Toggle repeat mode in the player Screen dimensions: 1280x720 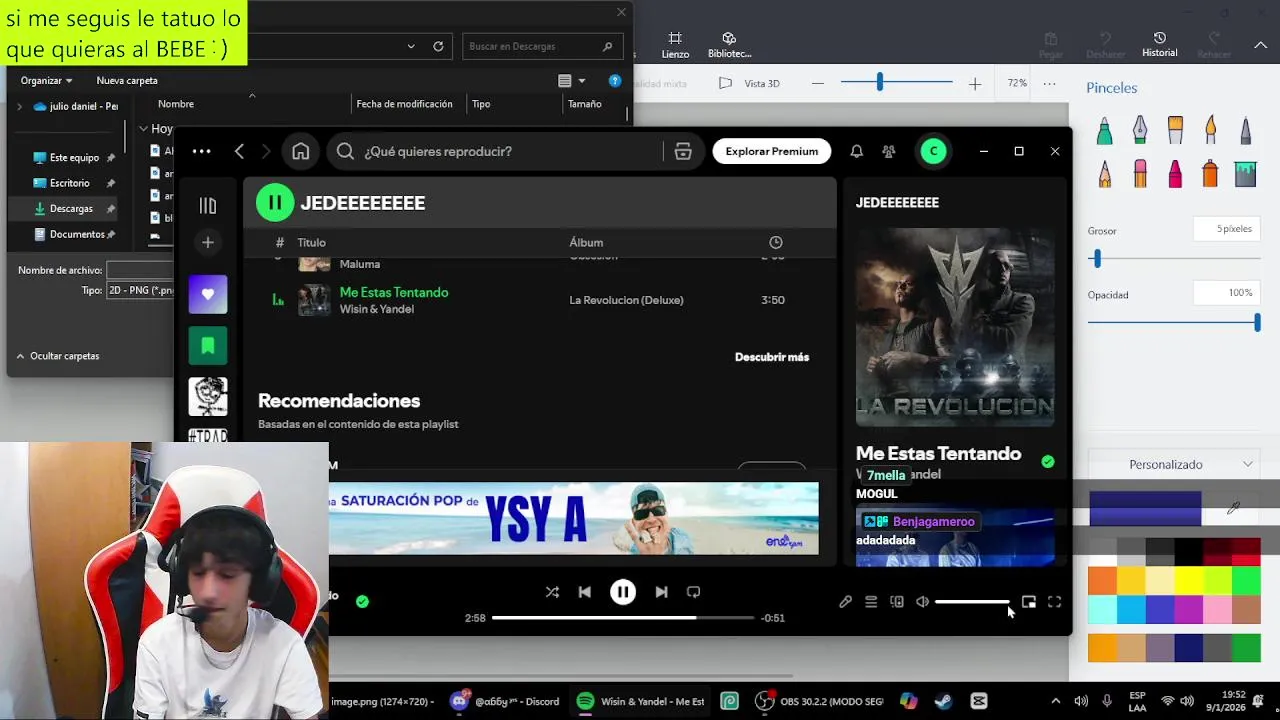693,592
